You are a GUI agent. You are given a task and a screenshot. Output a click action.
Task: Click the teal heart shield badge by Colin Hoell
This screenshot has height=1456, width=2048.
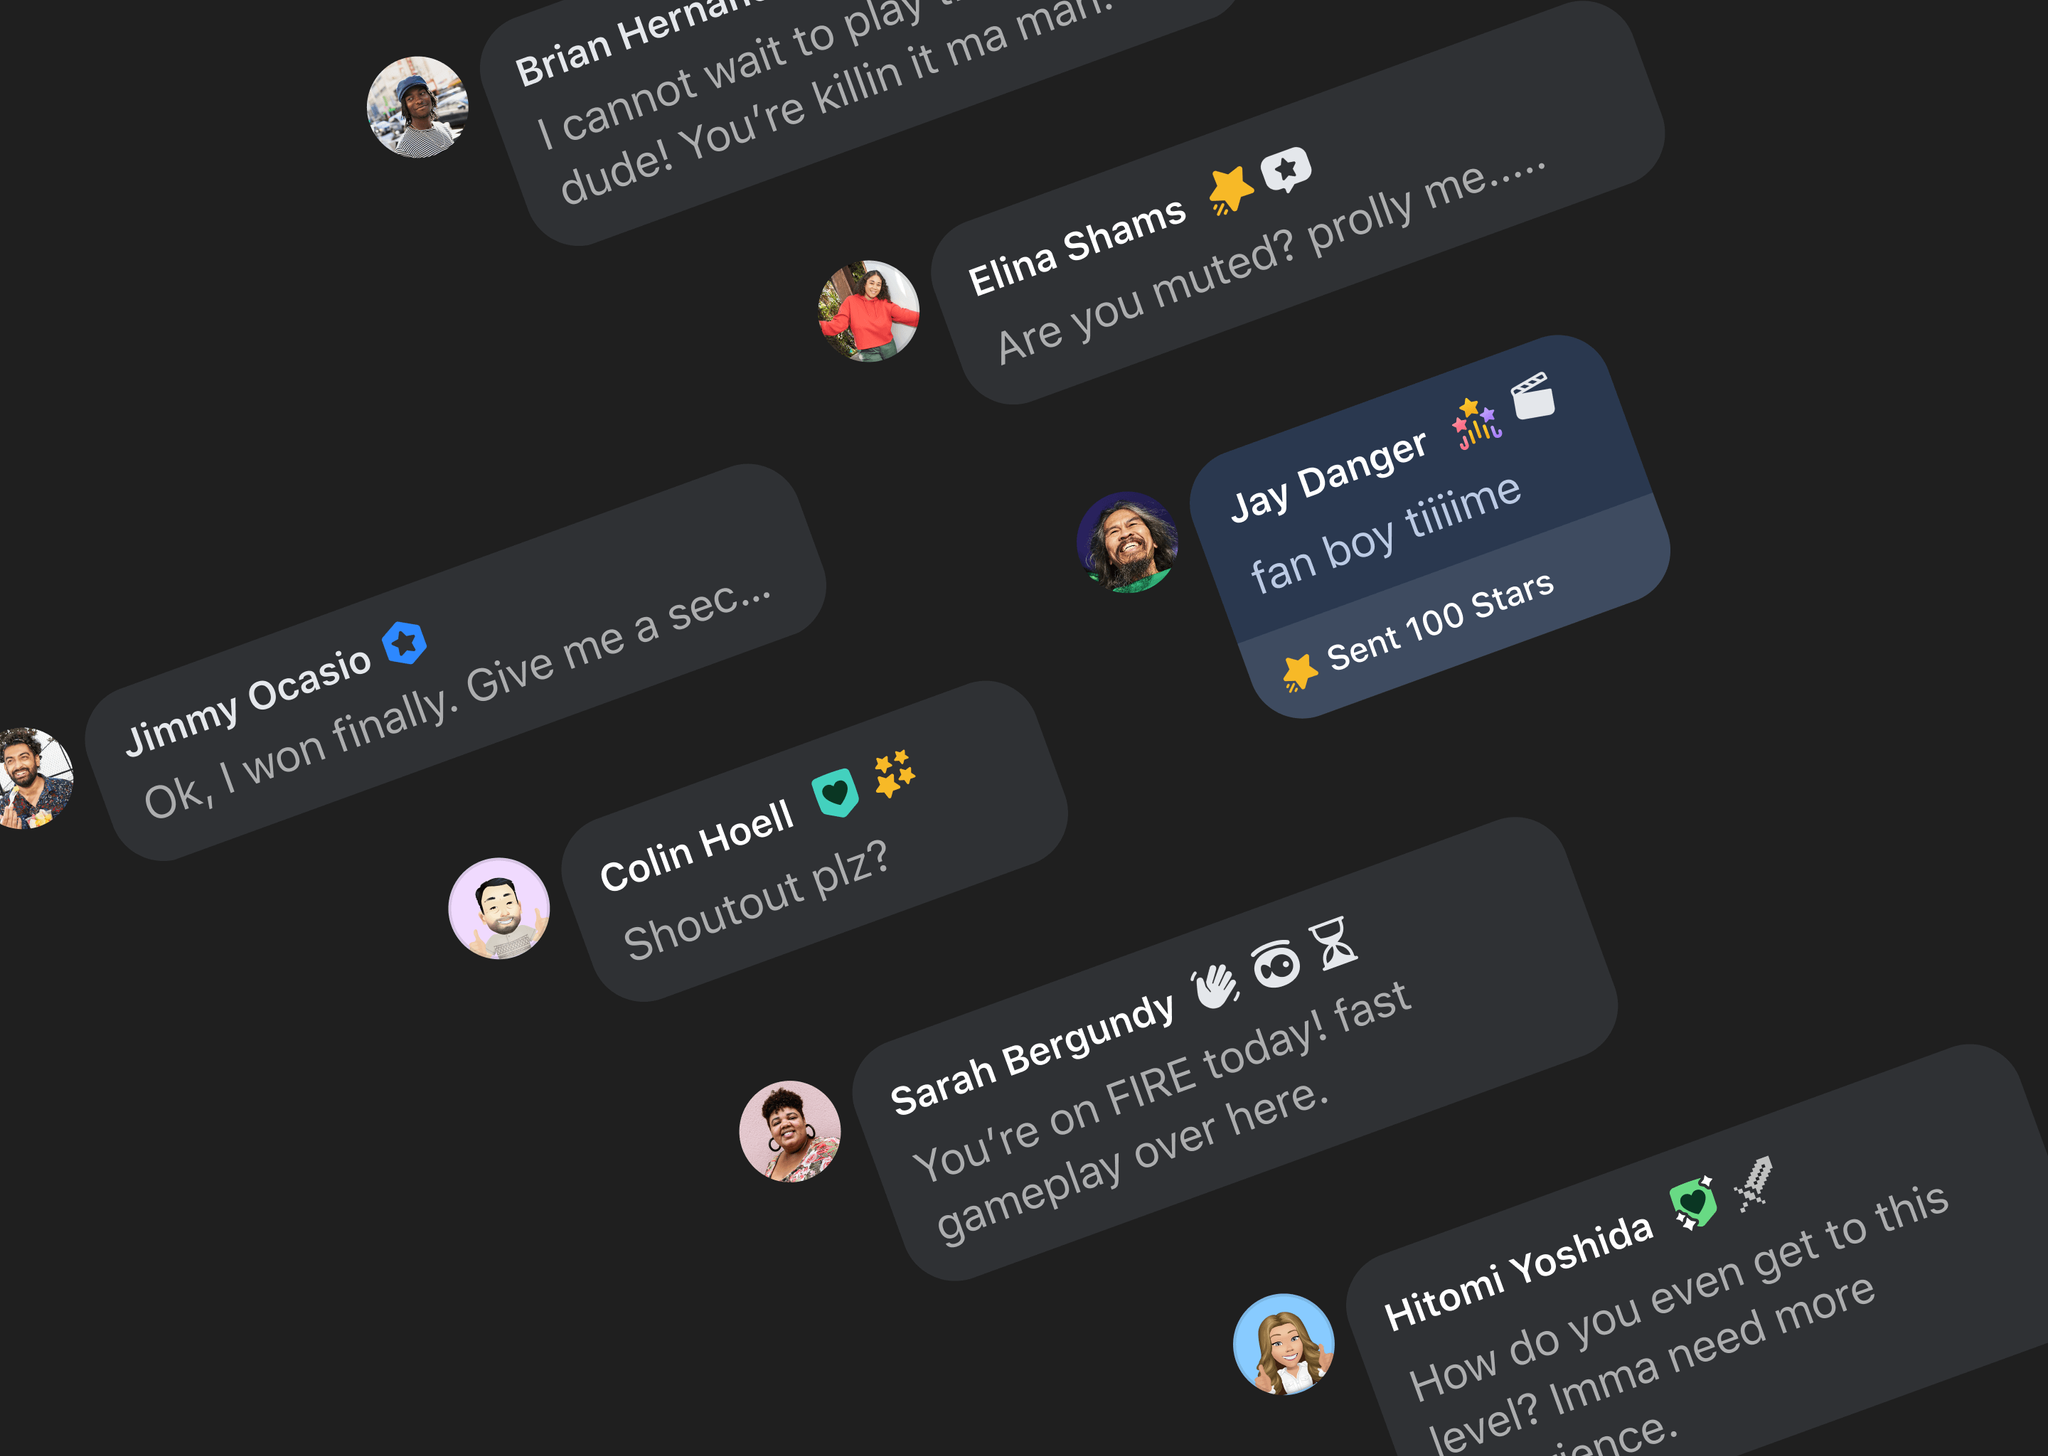coord(835,794)
